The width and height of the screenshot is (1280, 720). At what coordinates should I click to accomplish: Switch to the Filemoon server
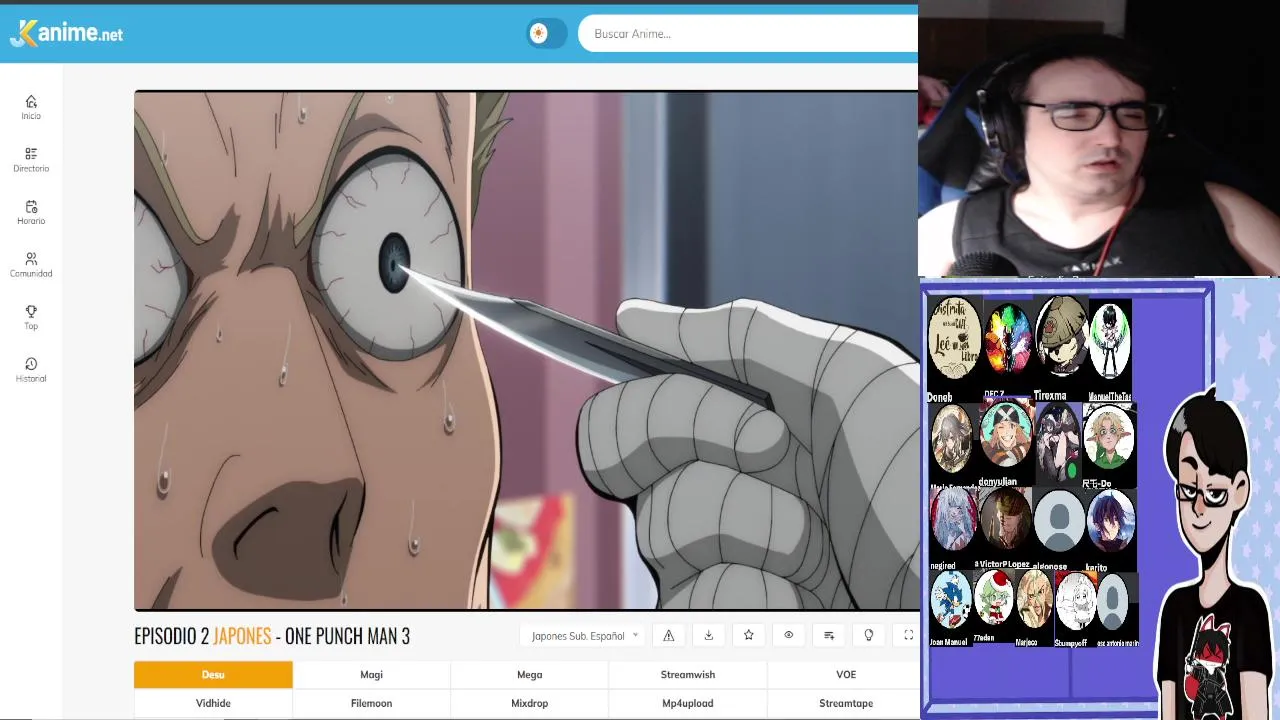(x=371, y=703)
